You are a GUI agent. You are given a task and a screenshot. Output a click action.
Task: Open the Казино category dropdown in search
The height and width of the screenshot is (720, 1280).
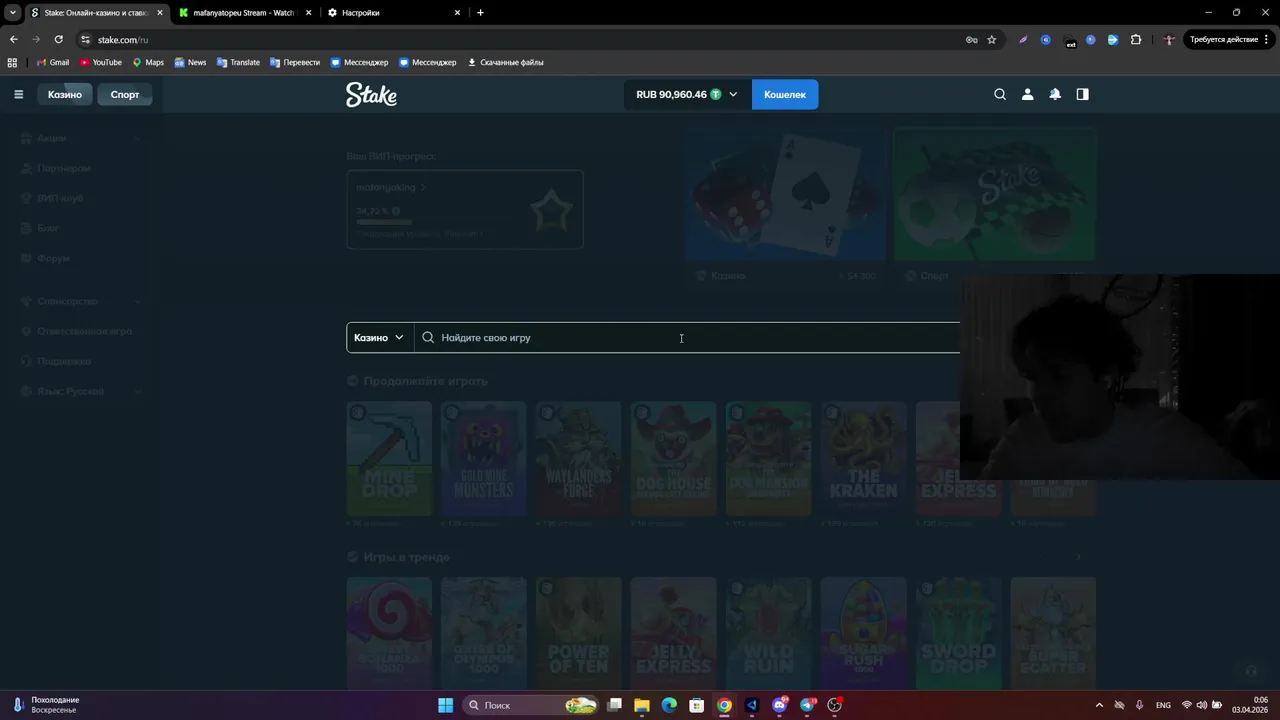379,337
